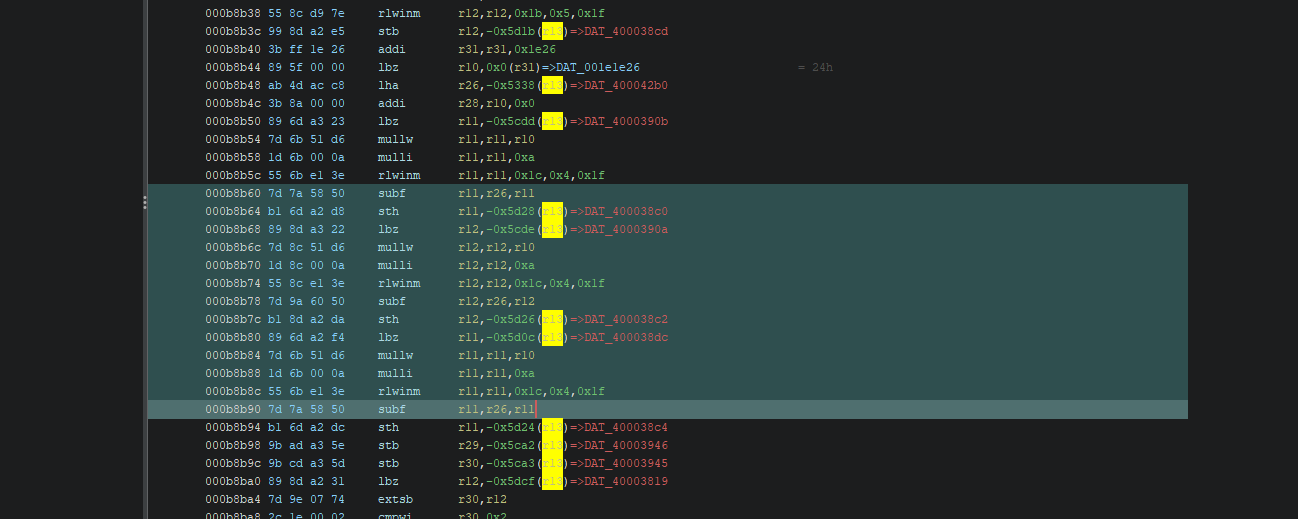This screenshot has width=1298, height=519.
Task: Follow the DAT_400038cd reference
Action: click(x=626, y=32)
